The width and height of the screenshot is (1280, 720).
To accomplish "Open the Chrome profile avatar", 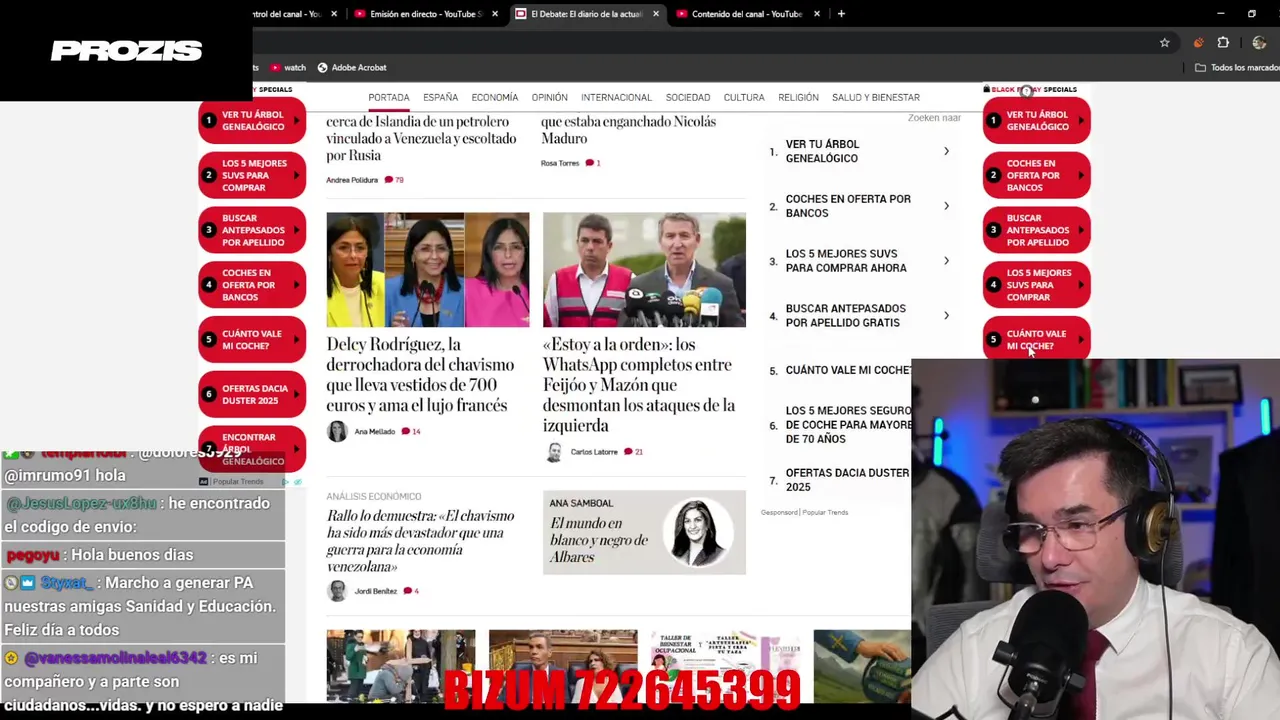I will tap(1260, 43).
